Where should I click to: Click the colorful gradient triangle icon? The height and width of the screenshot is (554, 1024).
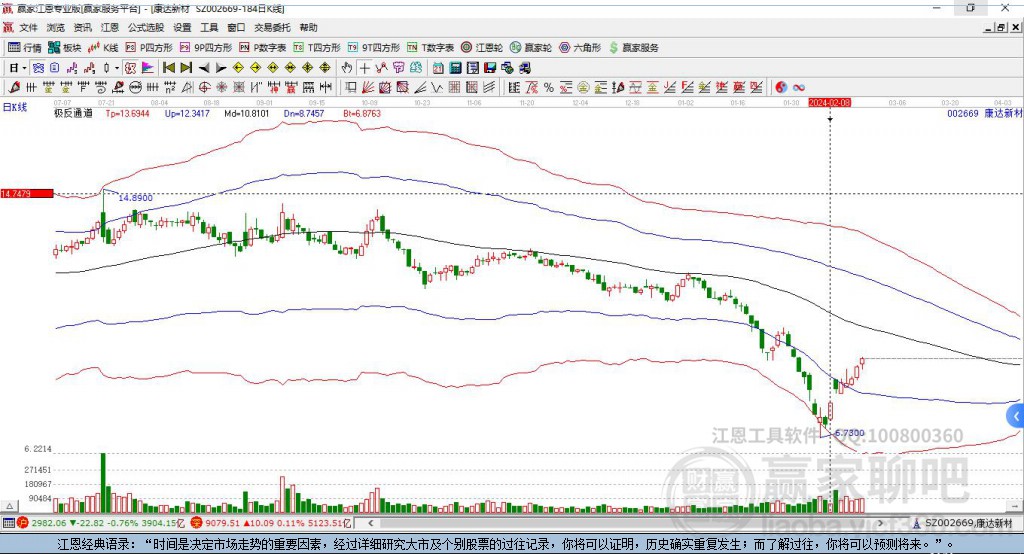pyautogui.click(x=148, y=68)
